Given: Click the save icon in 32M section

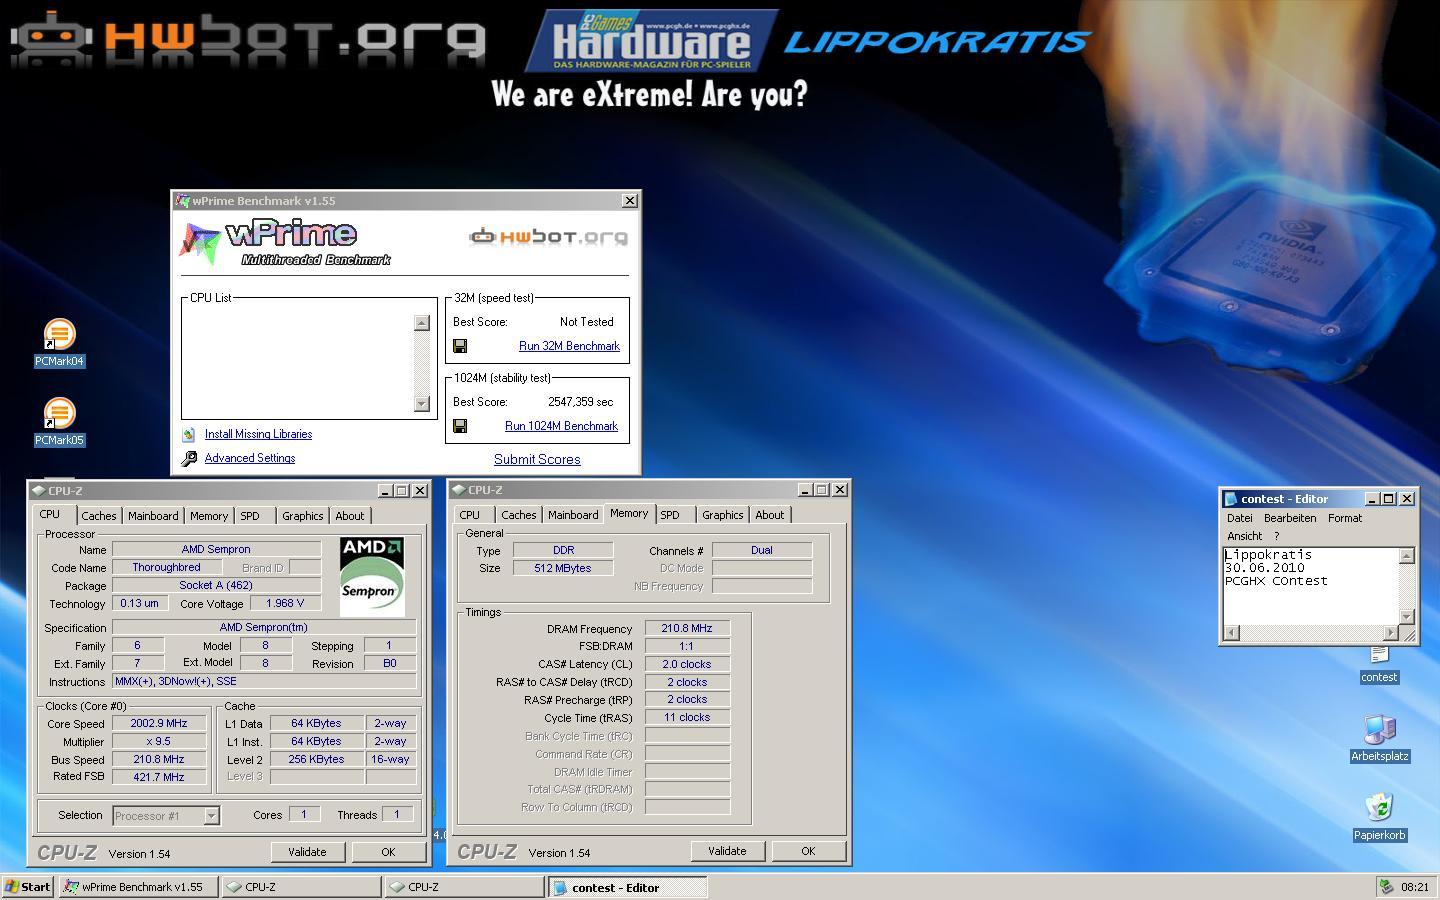Looking at the screenshot, I should [460, 346].
